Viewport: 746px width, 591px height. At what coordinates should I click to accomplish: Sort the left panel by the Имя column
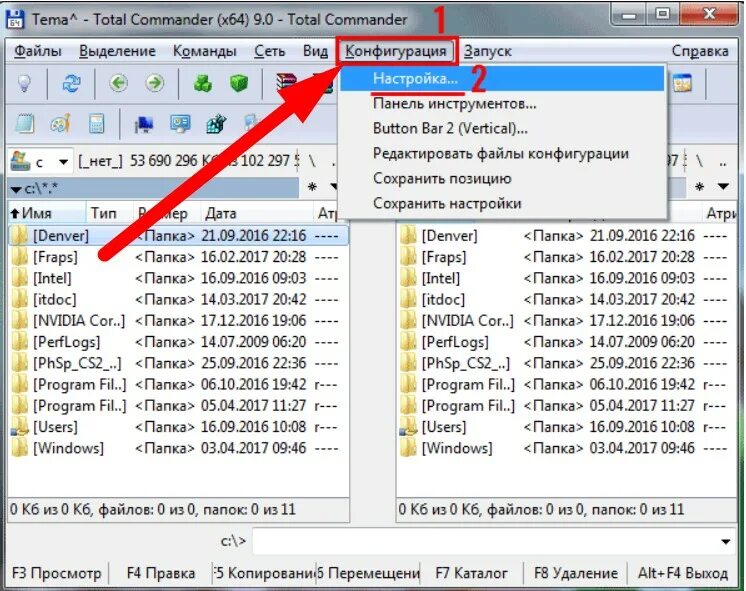pyautogui.click(x=47, y=213)
